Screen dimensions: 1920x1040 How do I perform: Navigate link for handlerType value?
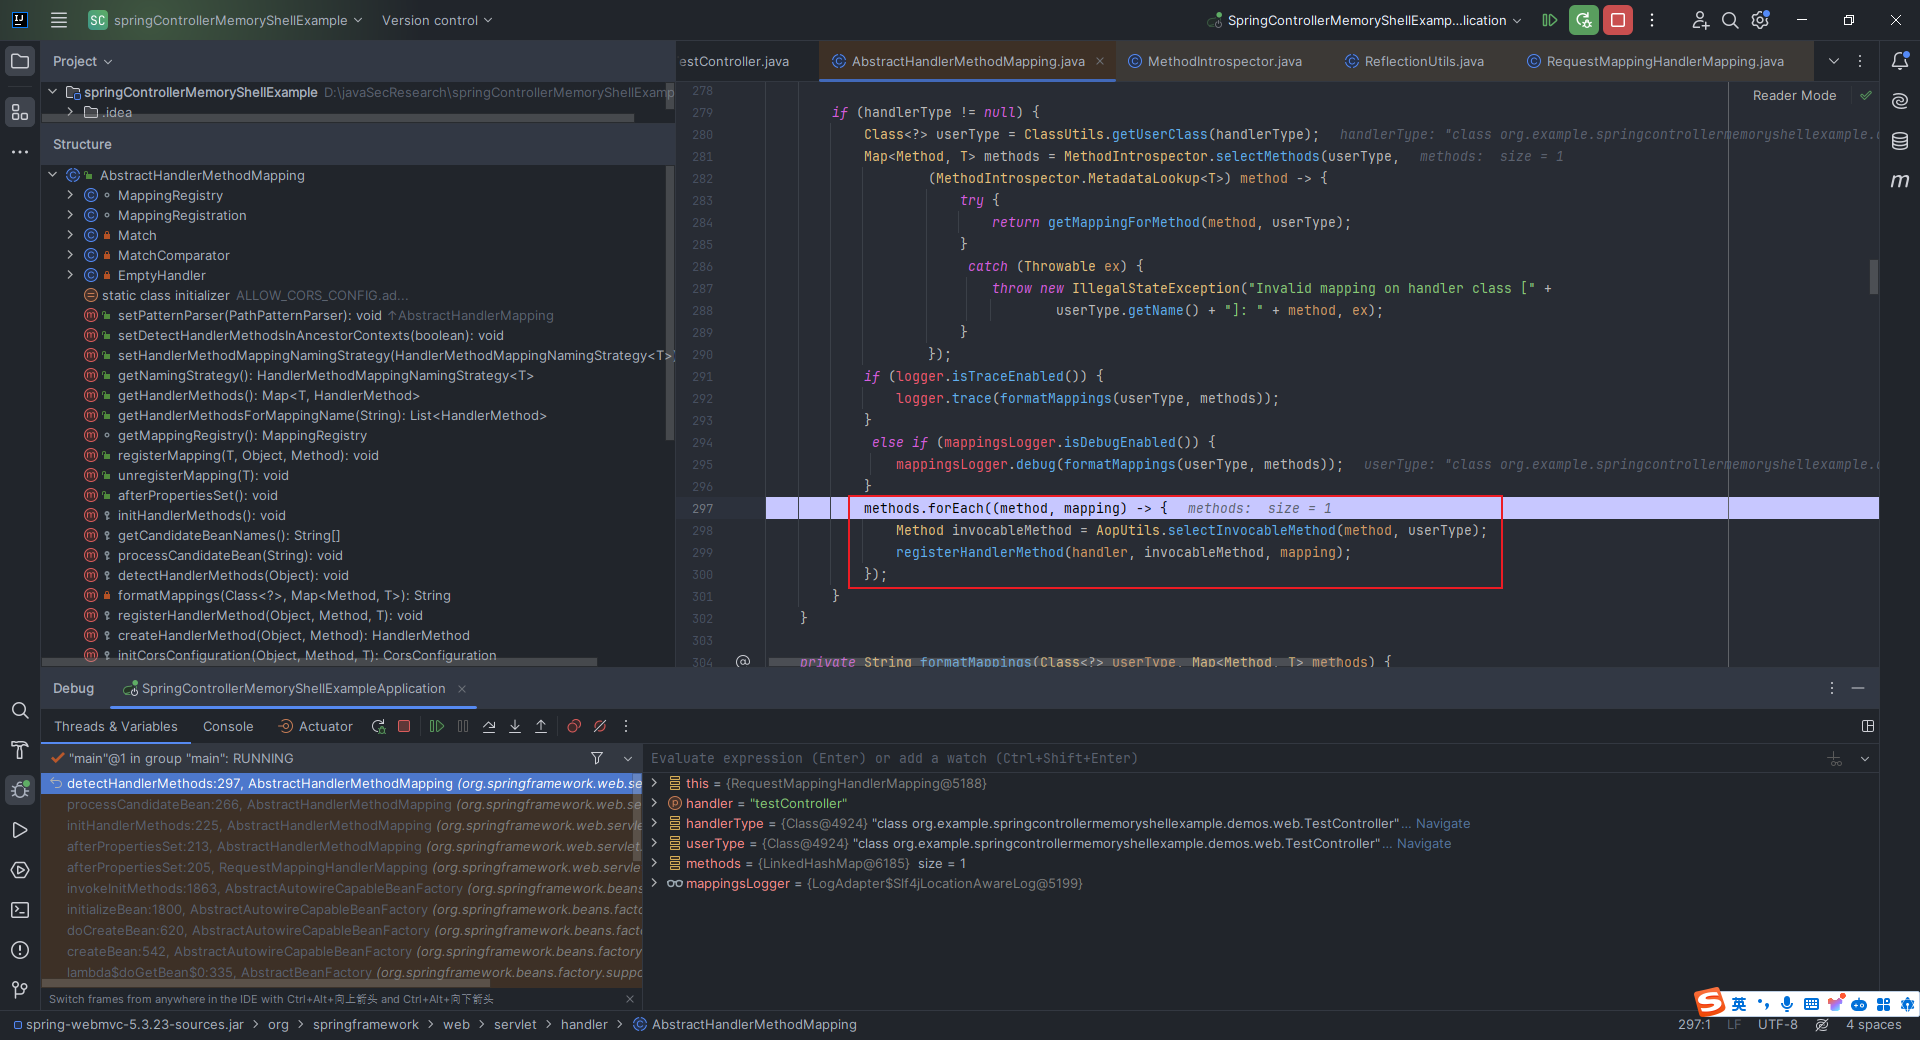coord(1443,824)
